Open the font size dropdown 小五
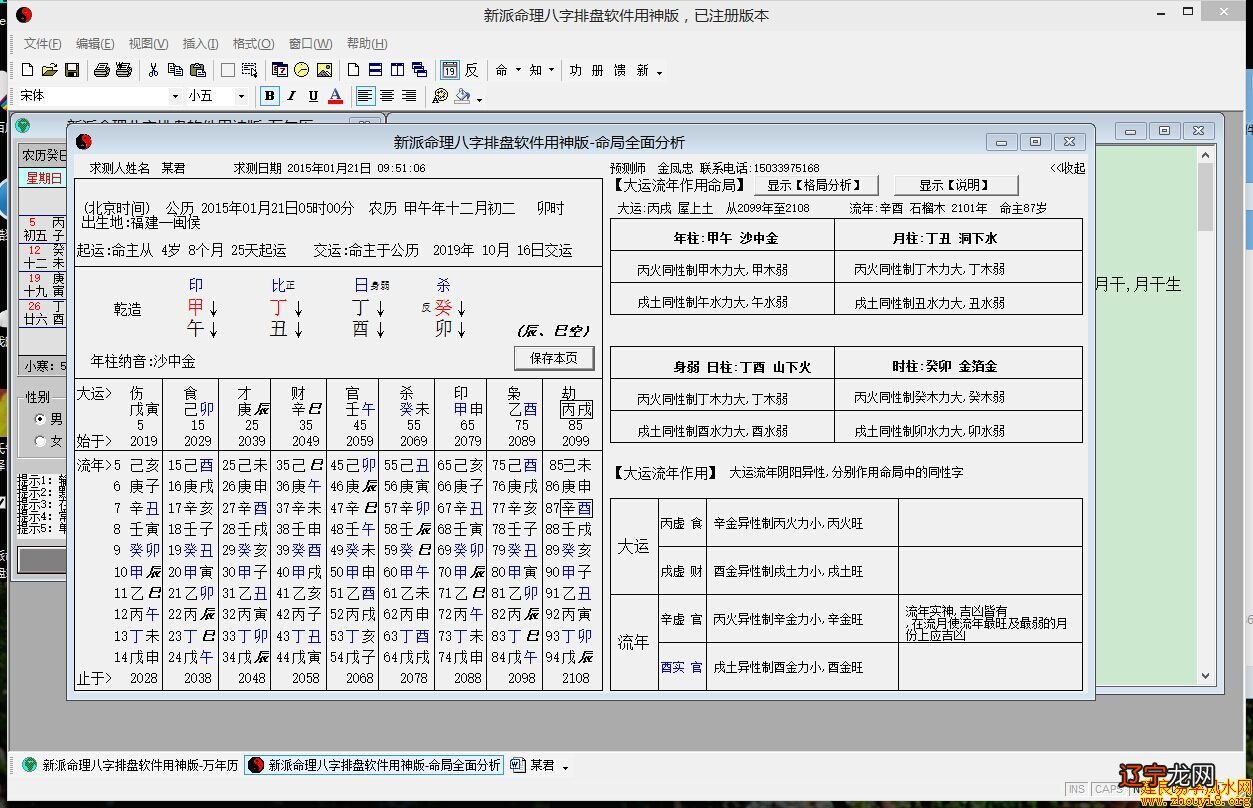 click(x=241, y=96)
